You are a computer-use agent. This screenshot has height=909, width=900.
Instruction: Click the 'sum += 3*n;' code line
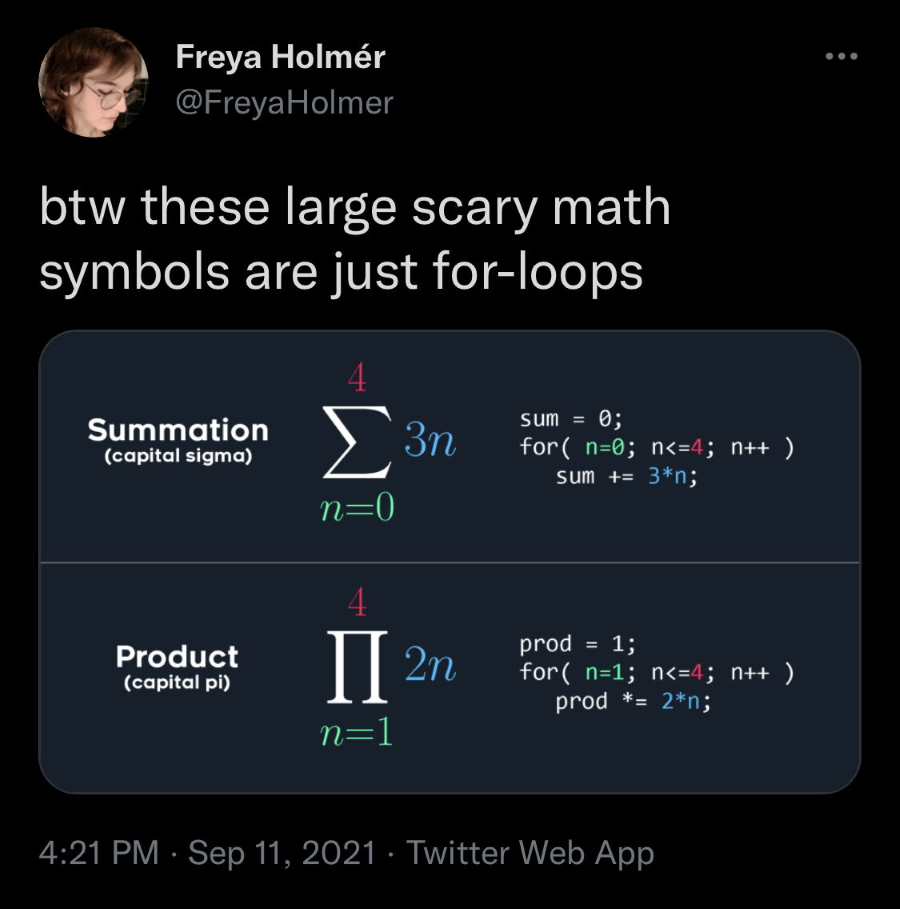click(626, 476)
